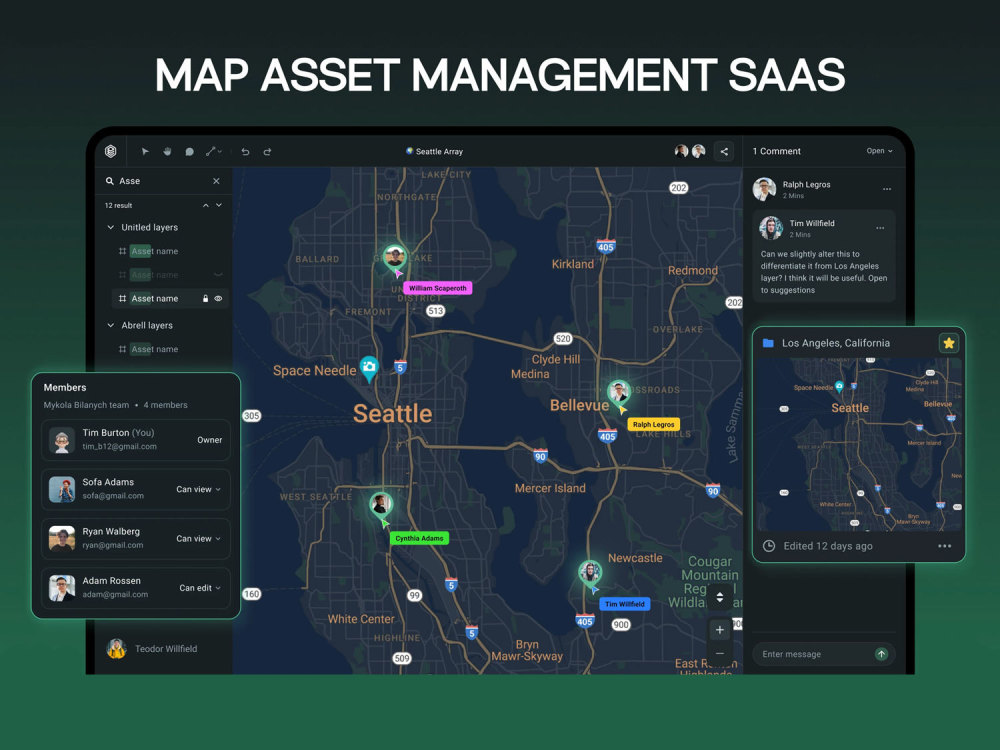The height and width of the screenshot is (750, 1000).
Task: Click the search magnifier icon
Action: coord(110,181)
